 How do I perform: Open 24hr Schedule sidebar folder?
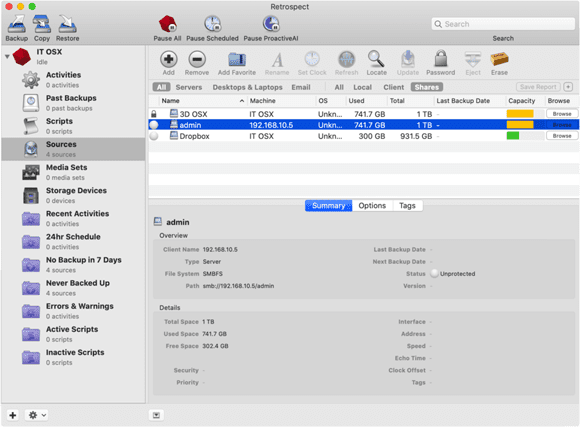[73, 242]
